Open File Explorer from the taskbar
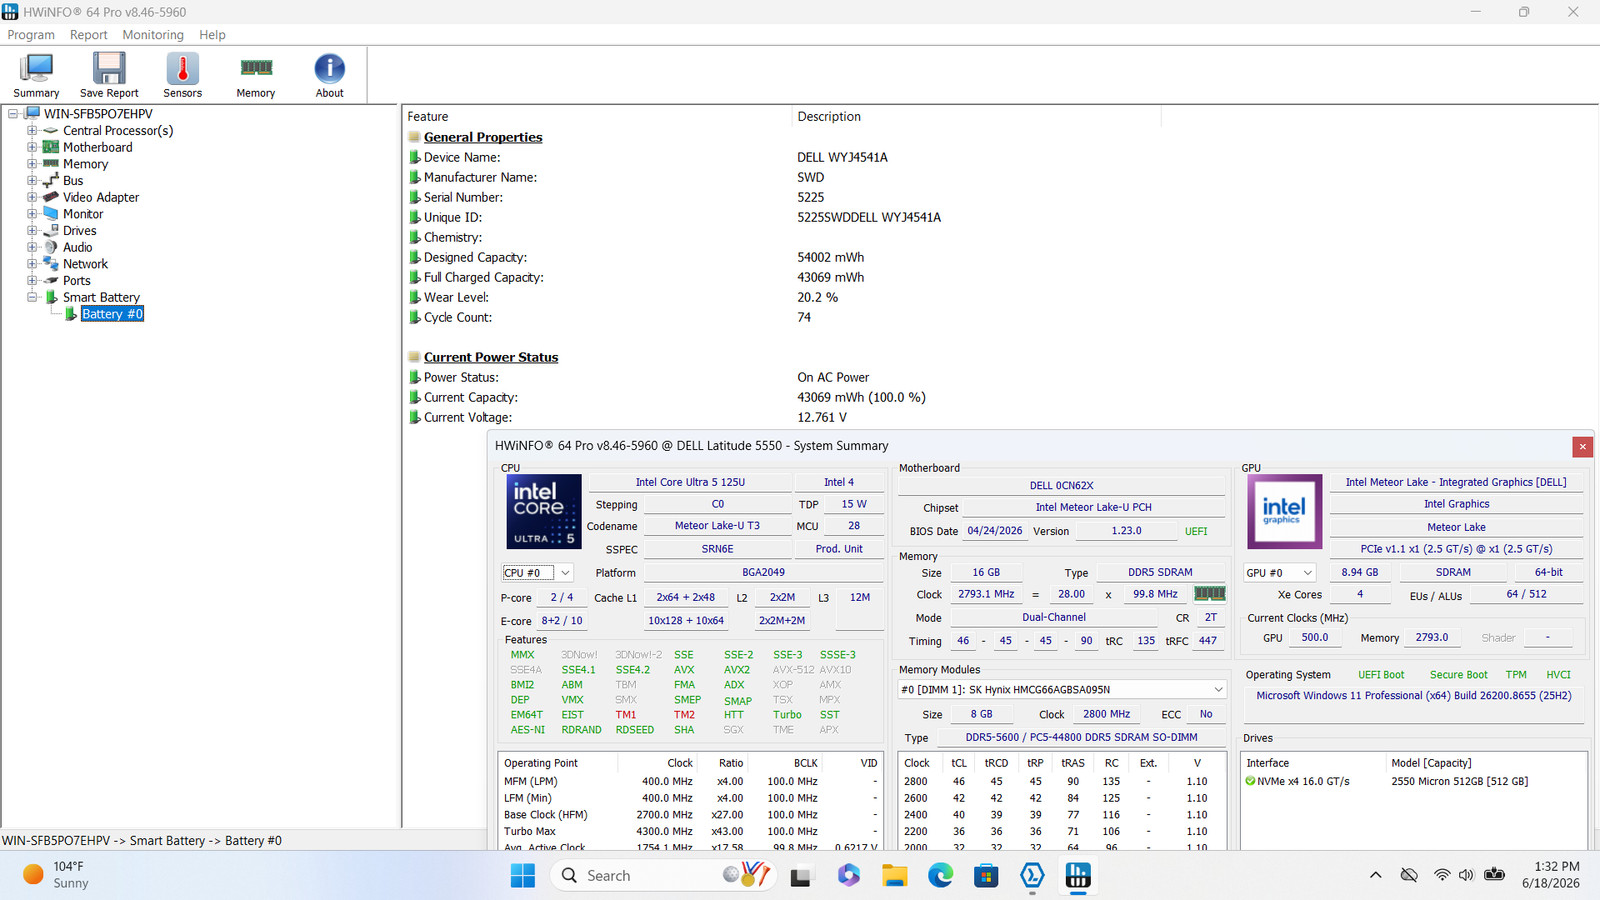 tap(894, 876)
